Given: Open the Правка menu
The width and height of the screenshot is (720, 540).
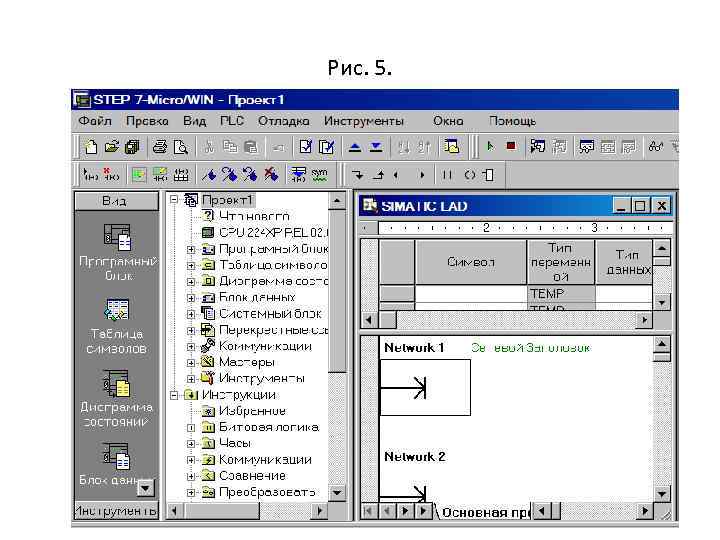Looking at the screenshot, I should [147, 121].
